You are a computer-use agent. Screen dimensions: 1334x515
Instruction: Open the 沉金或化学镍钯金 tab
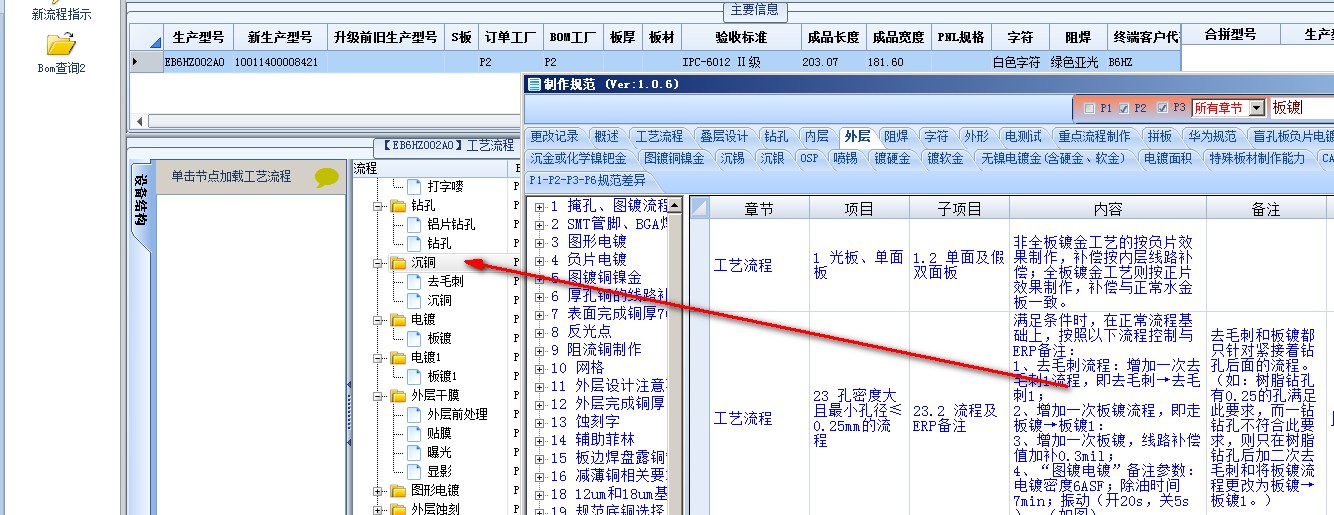pyautogui.click(x=578, y=158)
